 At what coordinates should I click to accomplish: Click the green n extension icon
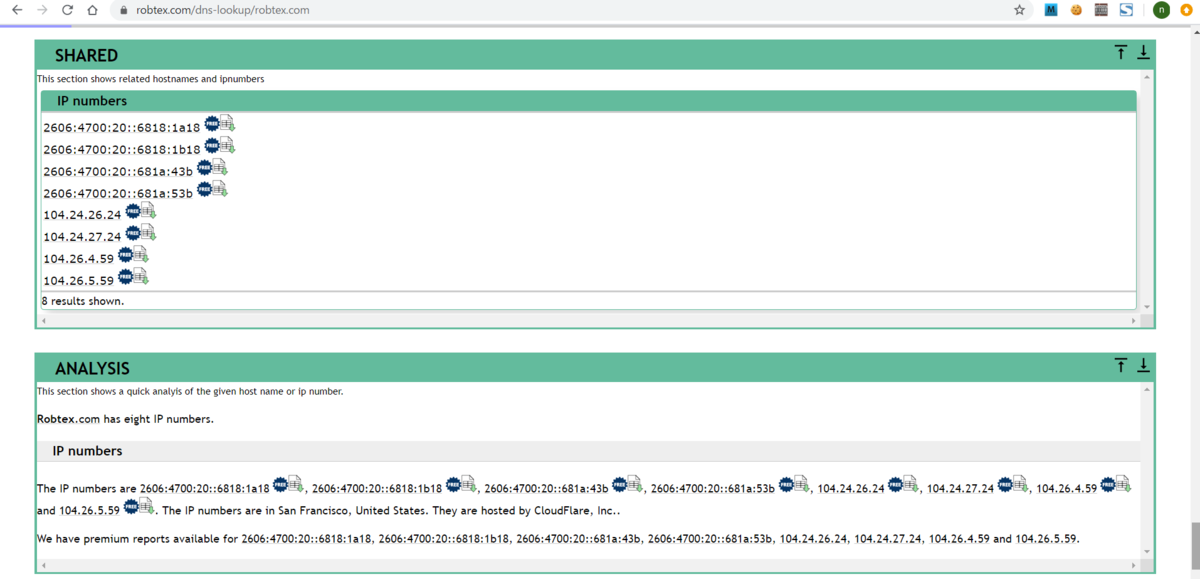[x=1160, y=10]
